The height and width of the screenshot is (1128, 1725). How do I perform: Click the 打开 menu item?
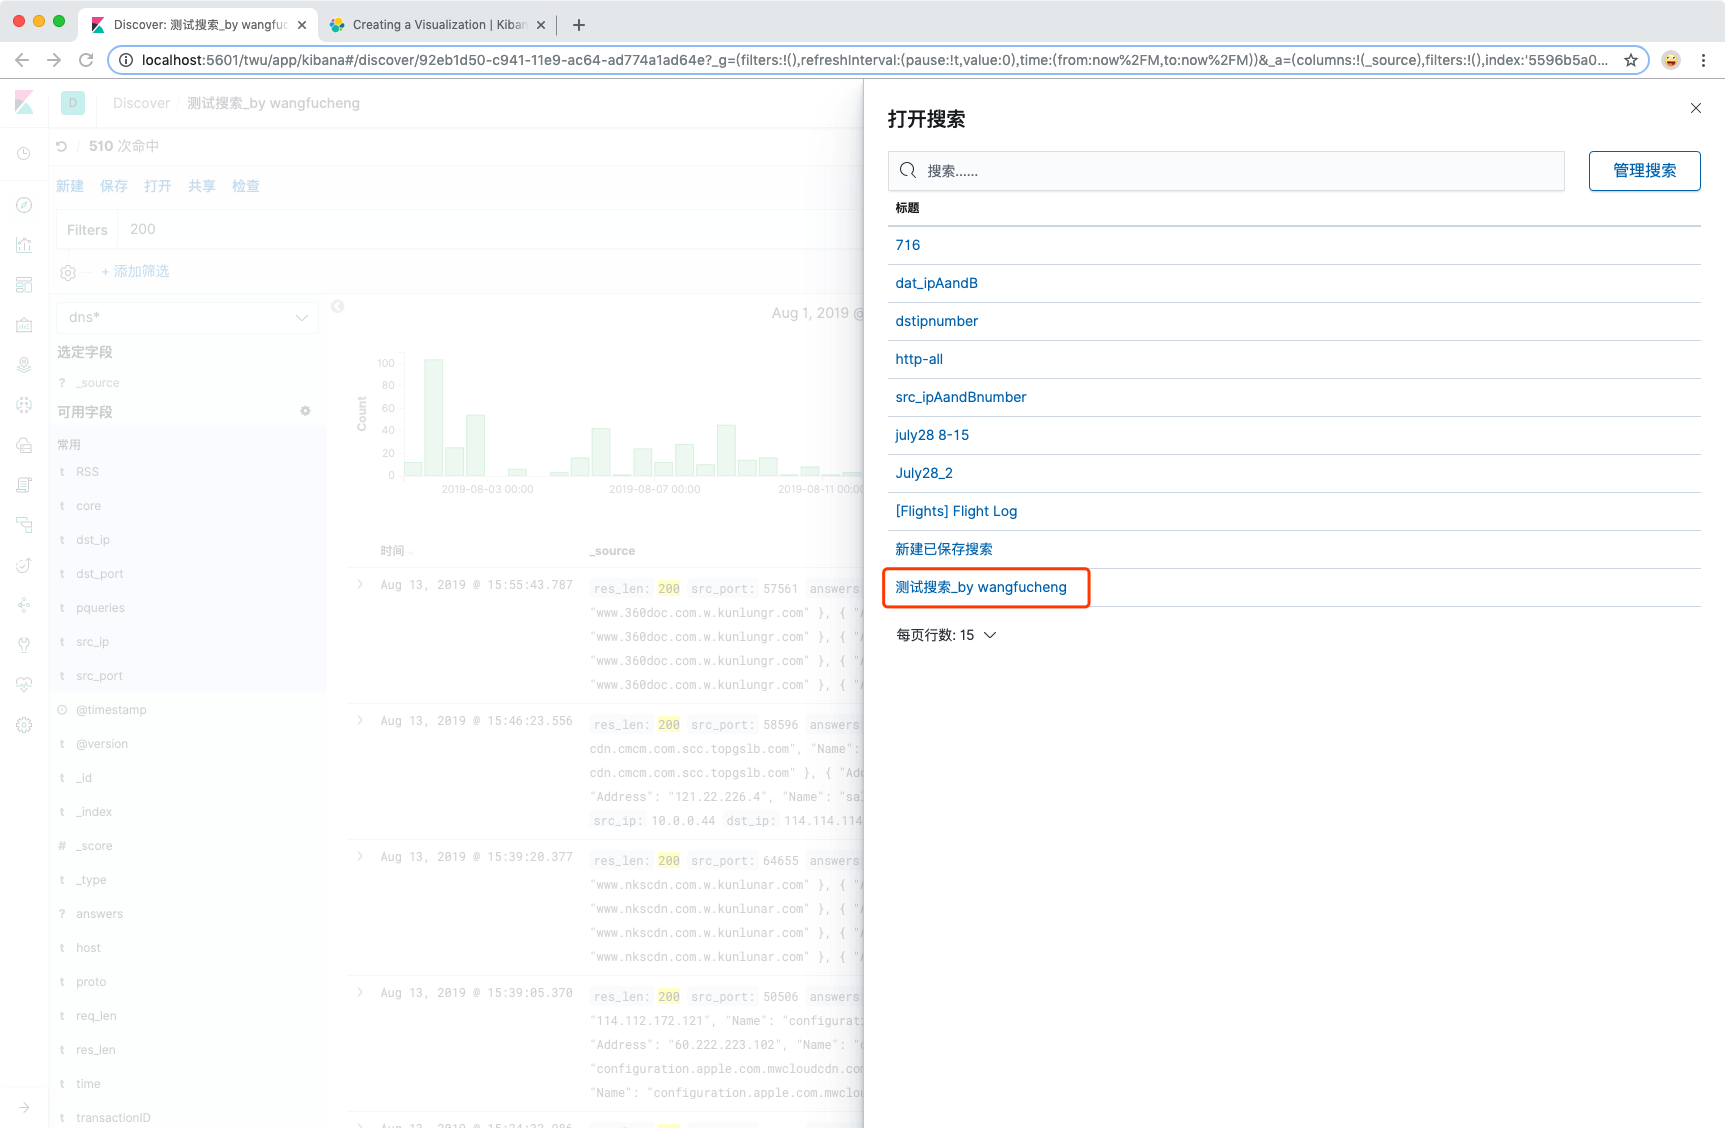click(x=158, y=186)
